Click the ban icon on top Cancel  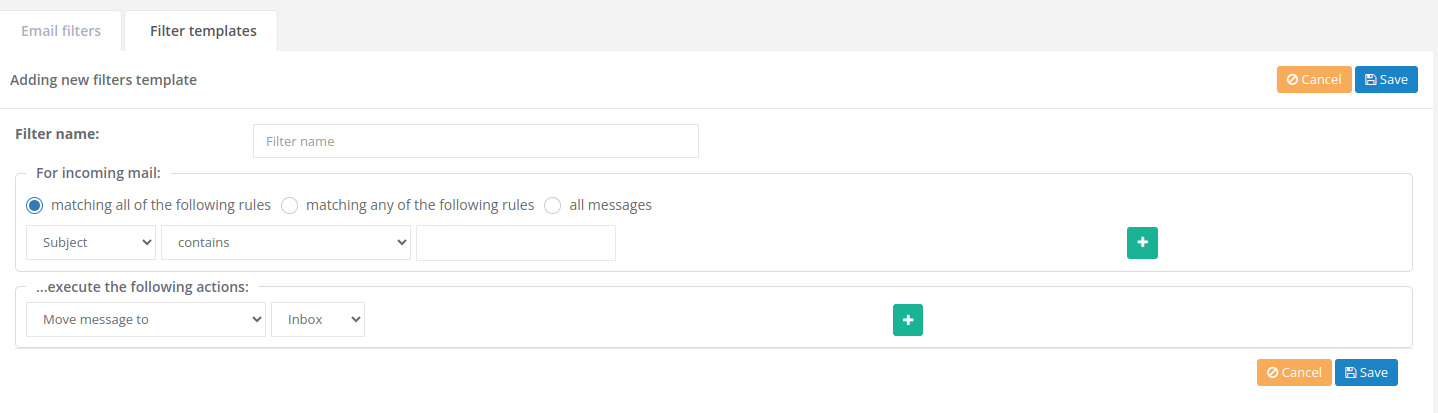click(1292, 80)
